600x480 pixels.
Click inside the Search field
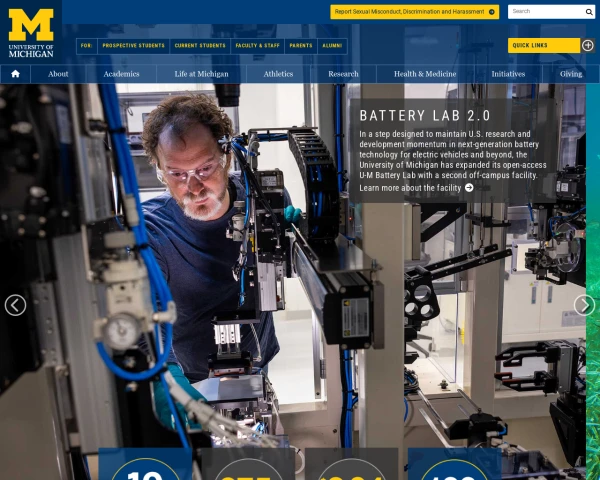click(x=546, y=12)
